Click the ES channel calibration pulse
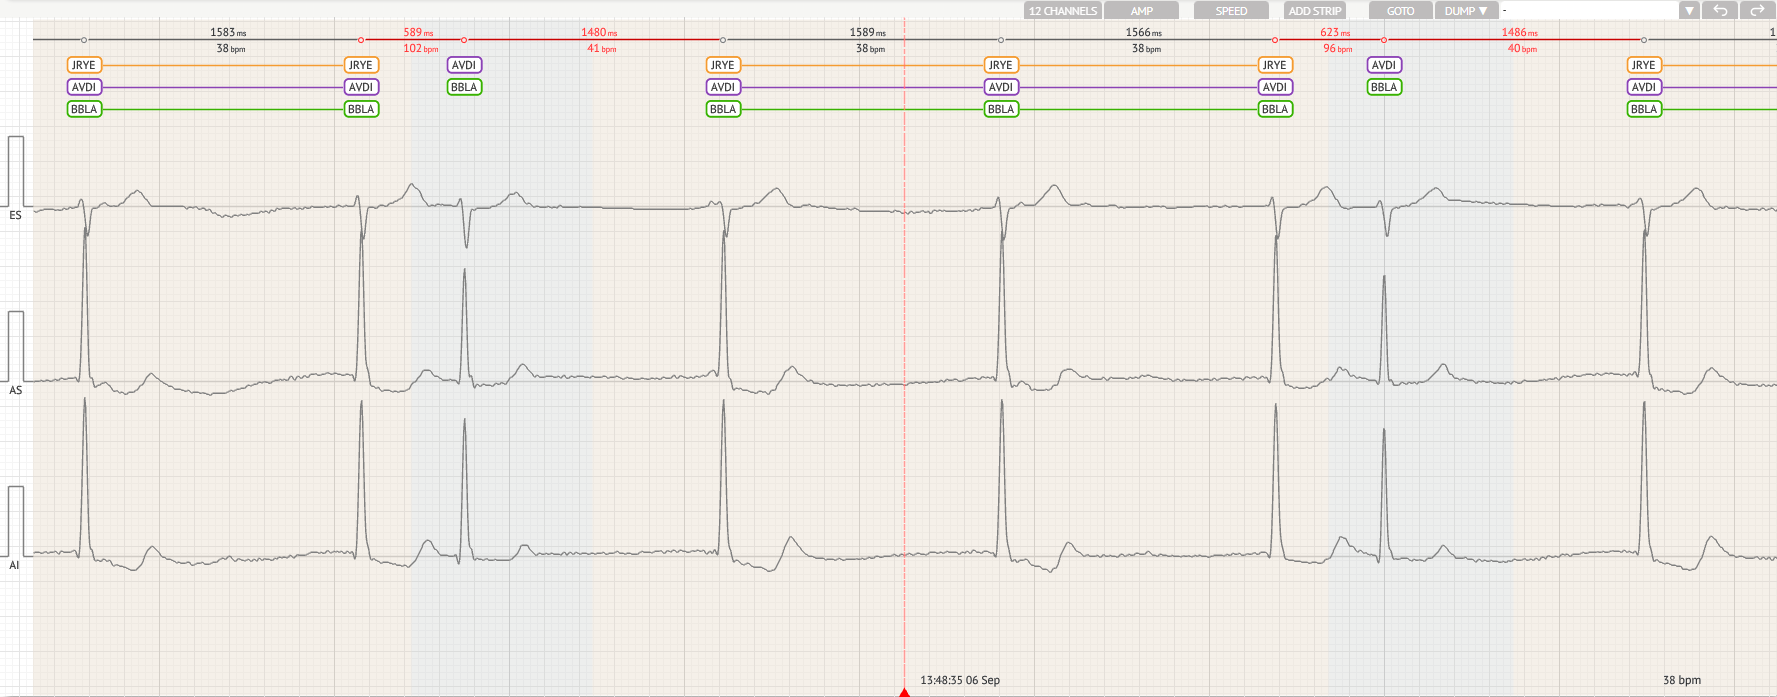1777x697 pixels. 16,172
